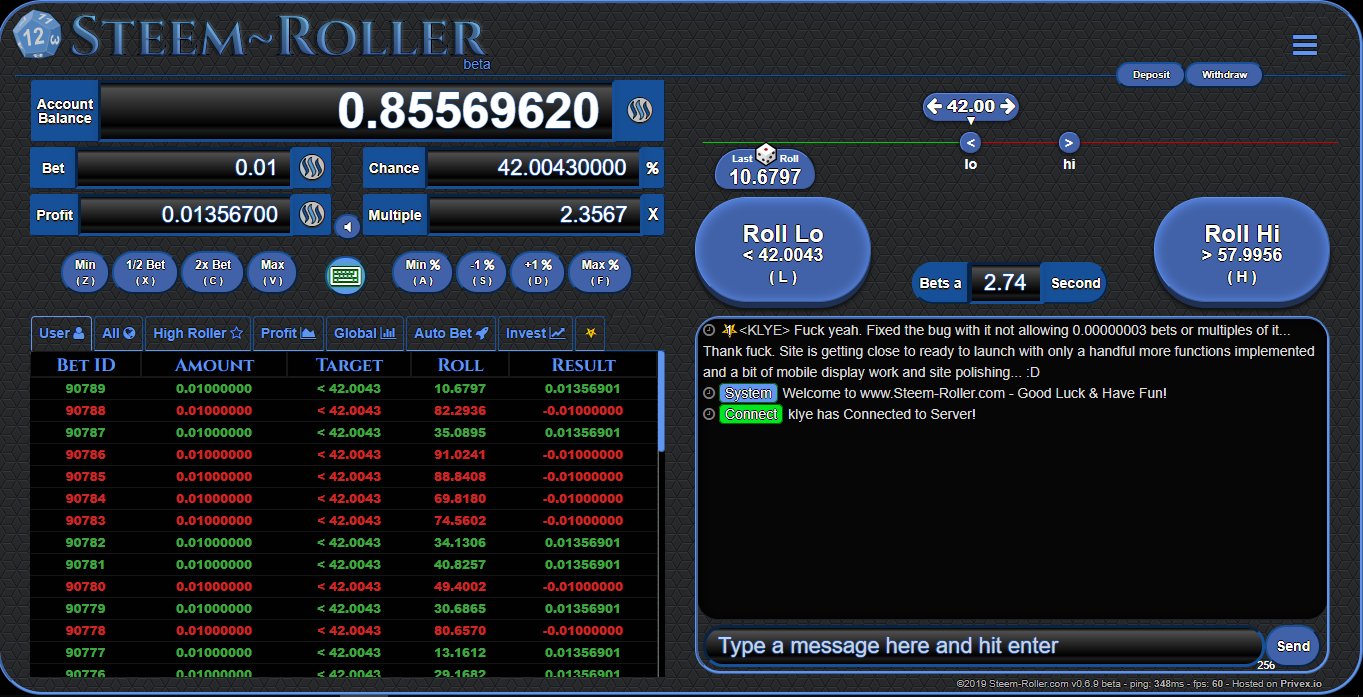Halve the bet with 1/2 Bet
The image size is (1363, 697).
[146, 271]
